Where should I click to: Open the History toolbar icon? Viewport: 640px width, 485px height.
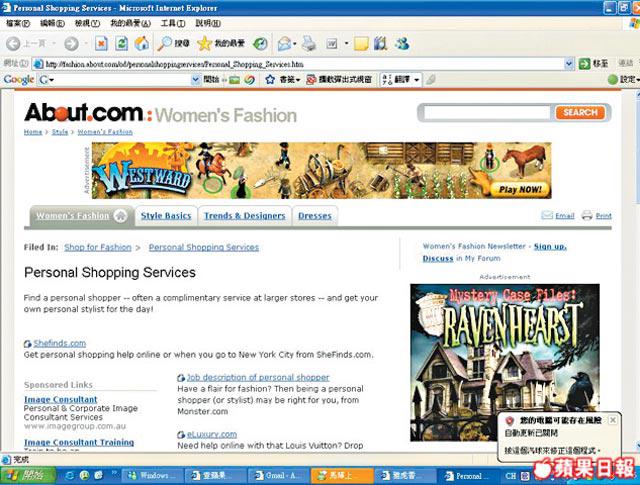(260, 43)
